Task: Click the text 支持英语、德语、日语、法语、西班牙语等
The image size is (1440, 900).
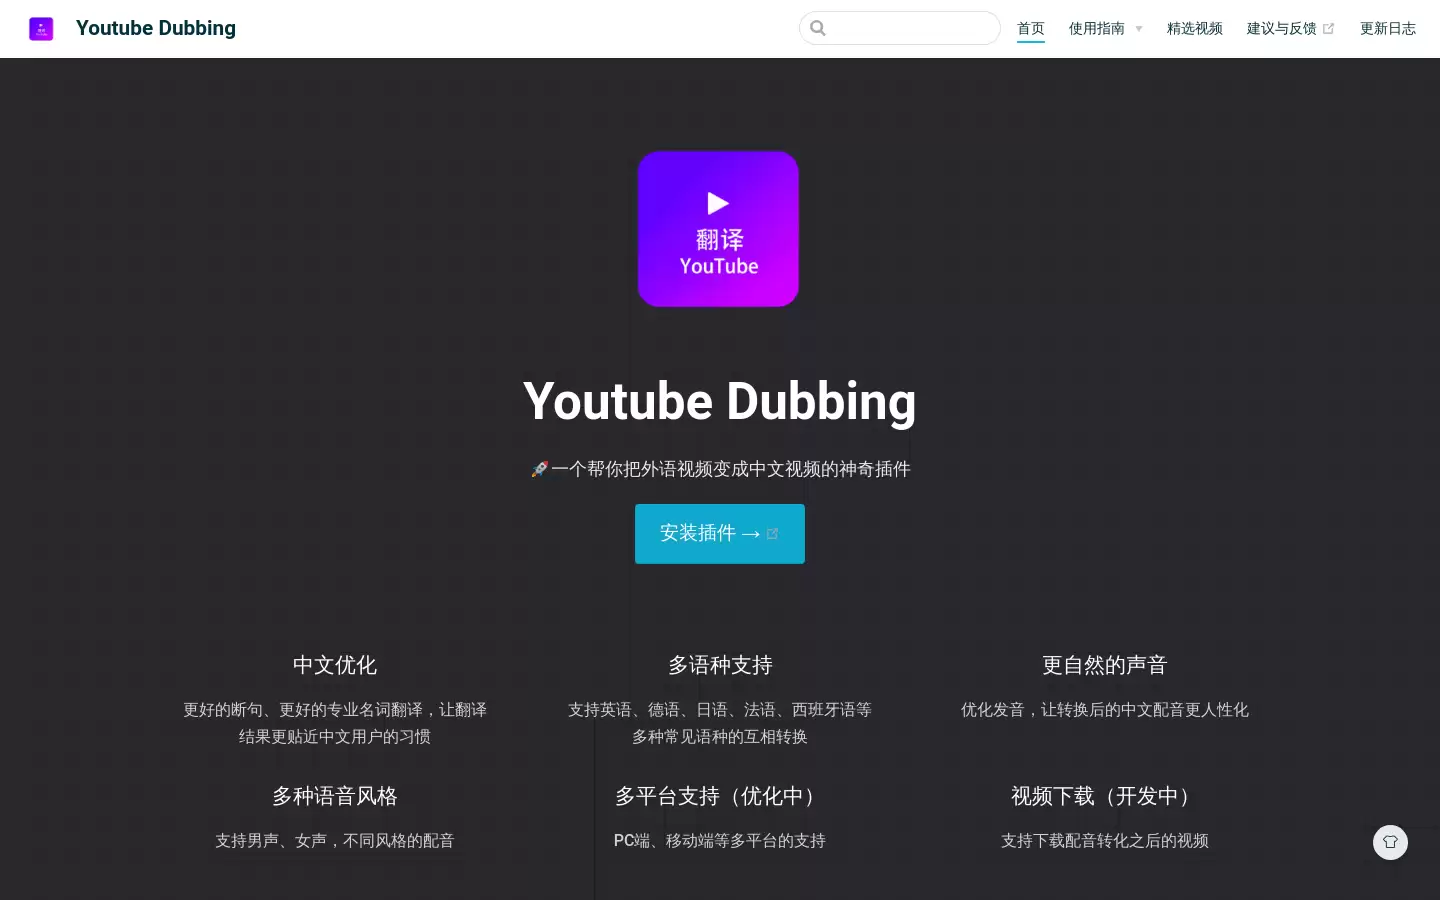Action: click(x=720, y=710)
